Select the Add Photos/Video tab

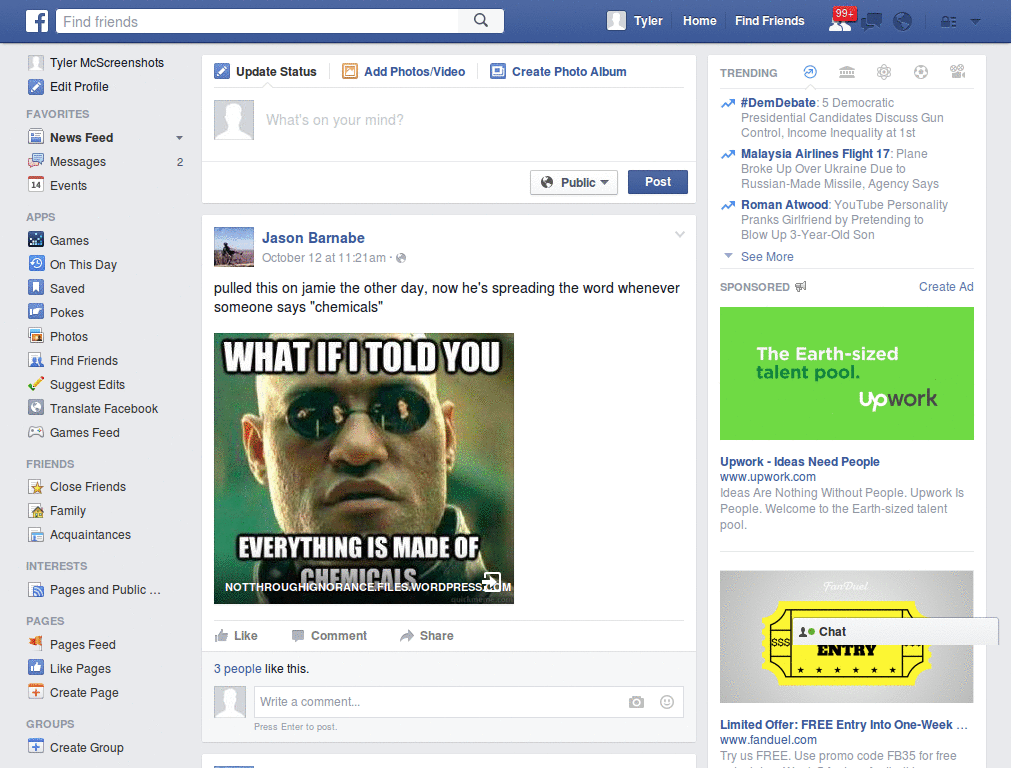[404, 72]
